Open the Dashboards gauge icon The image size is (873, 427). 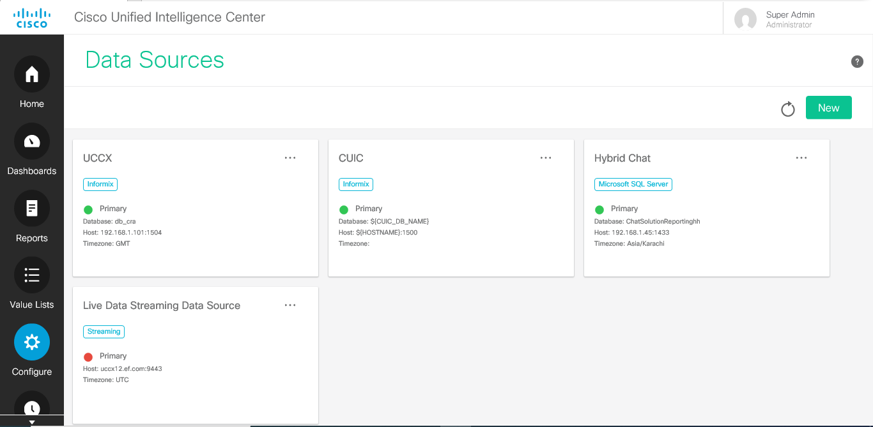31,142
